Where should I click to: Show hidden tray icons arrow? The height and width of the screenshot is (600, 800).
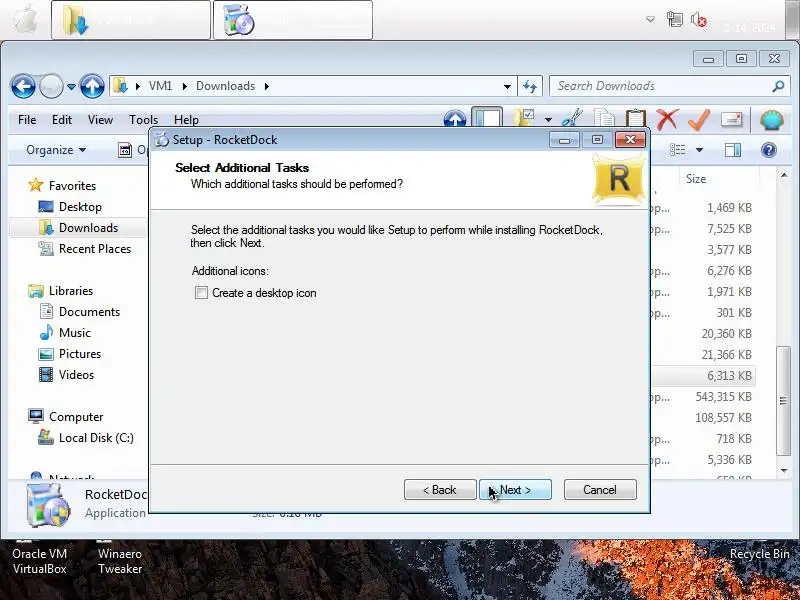pos(650,20)
